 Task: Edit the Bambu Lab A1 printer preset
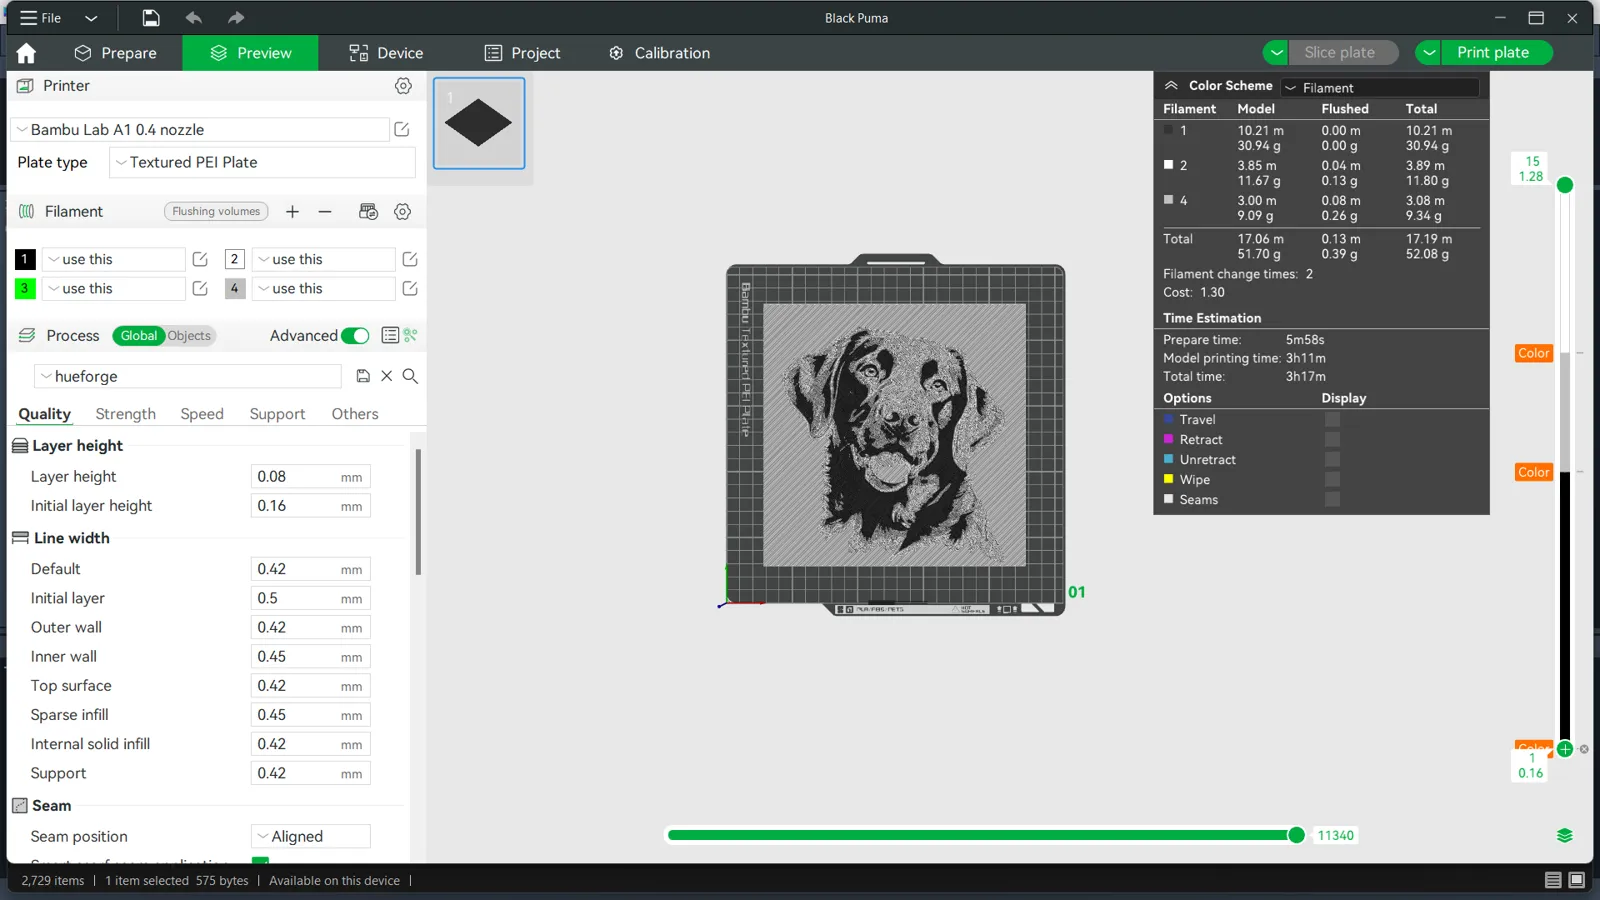tap(402, 129)
